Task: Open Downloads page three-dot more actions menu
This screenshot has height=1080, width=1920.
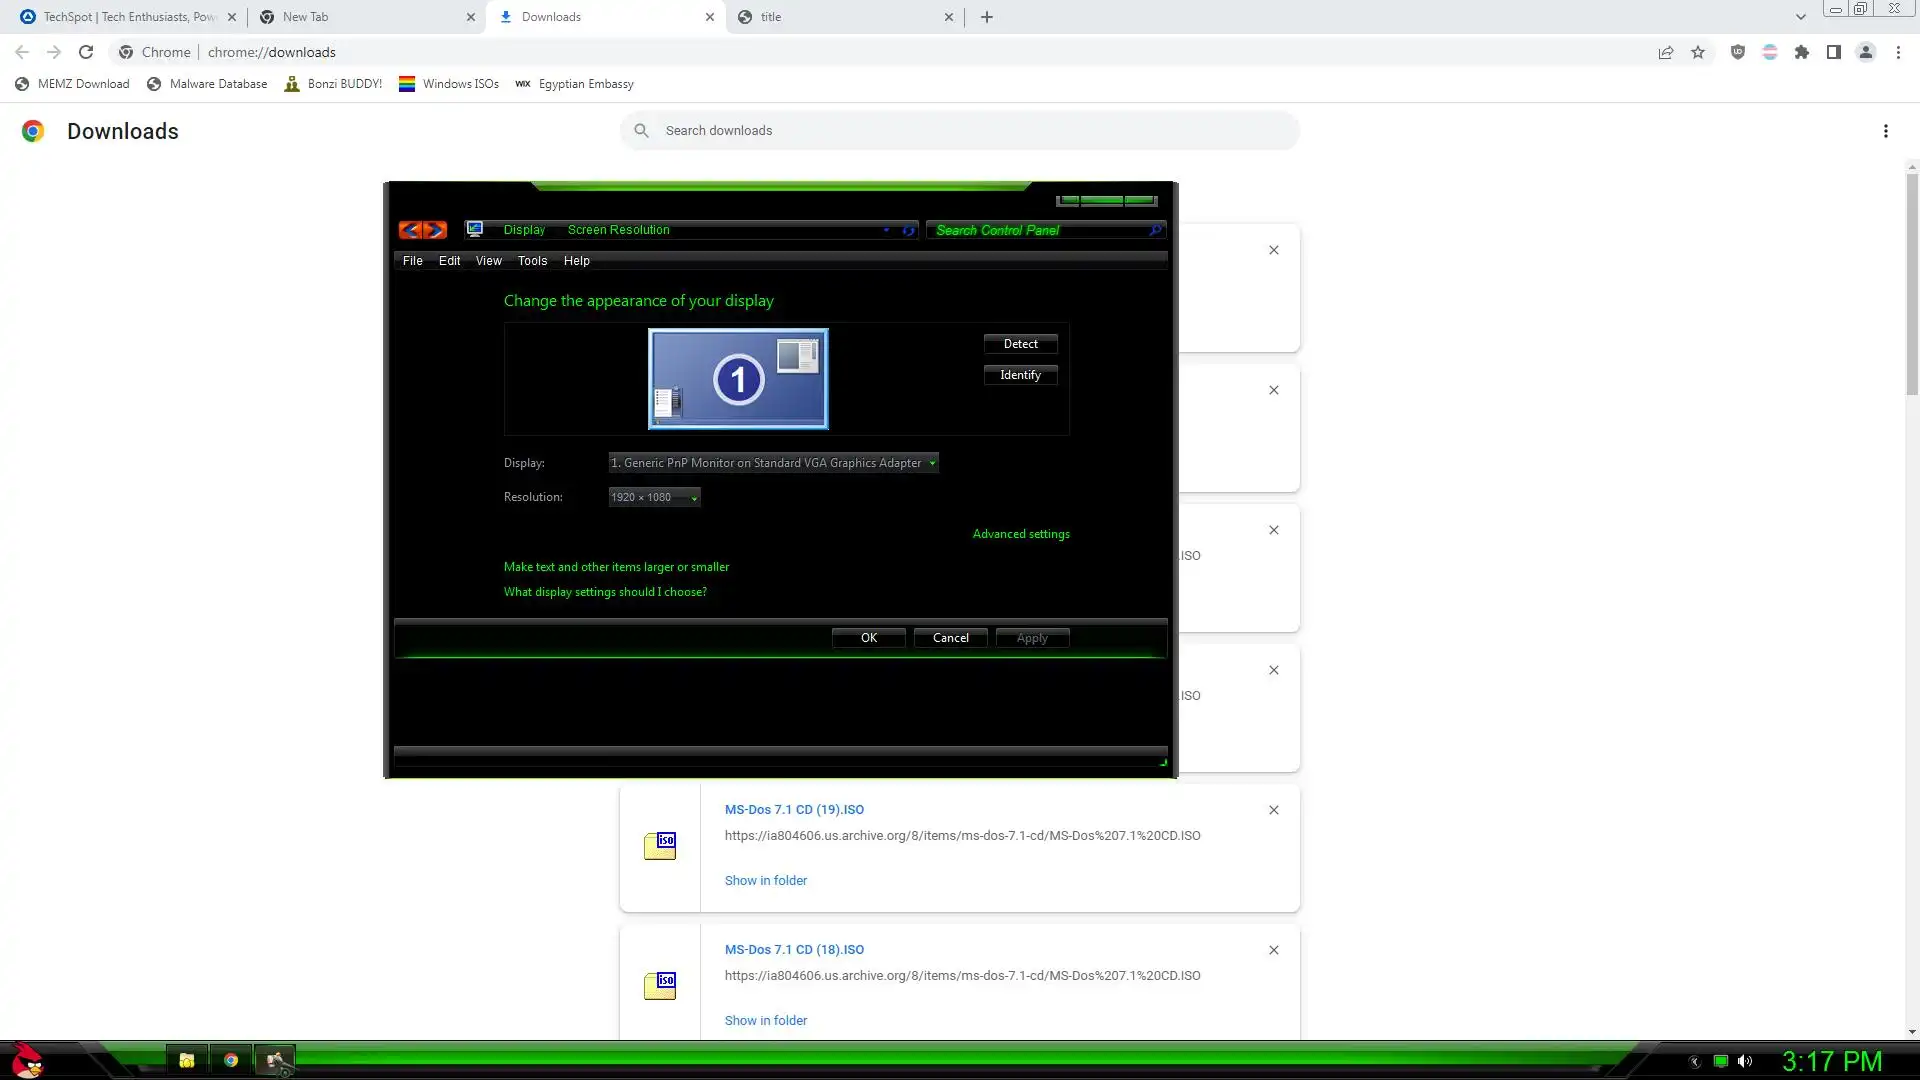Action: click(1885, 131)
